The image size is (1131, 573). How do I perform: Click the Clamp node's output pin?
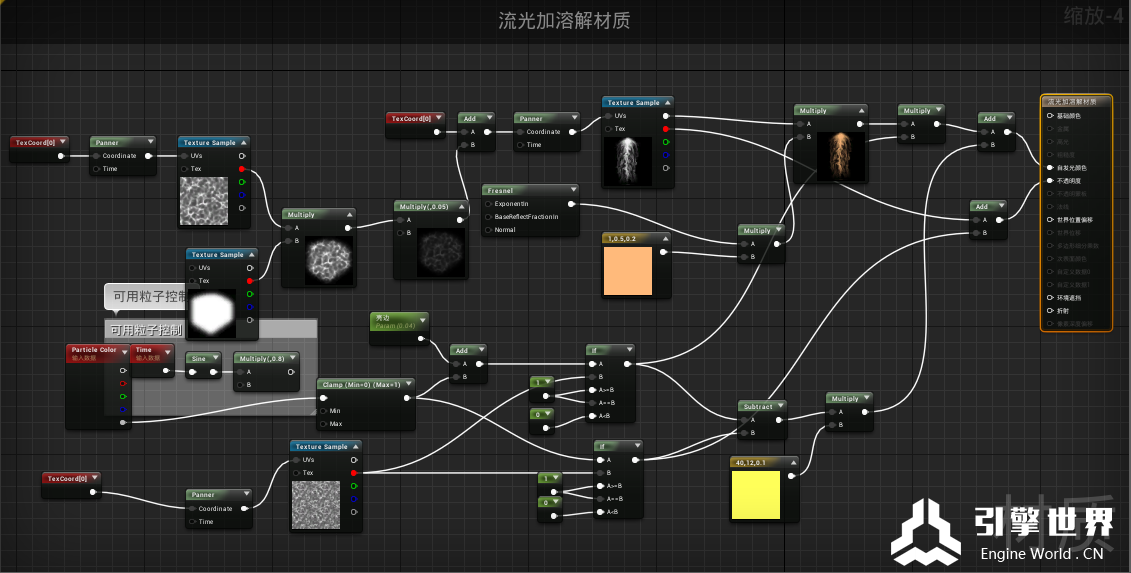click(x=408, y=398)
